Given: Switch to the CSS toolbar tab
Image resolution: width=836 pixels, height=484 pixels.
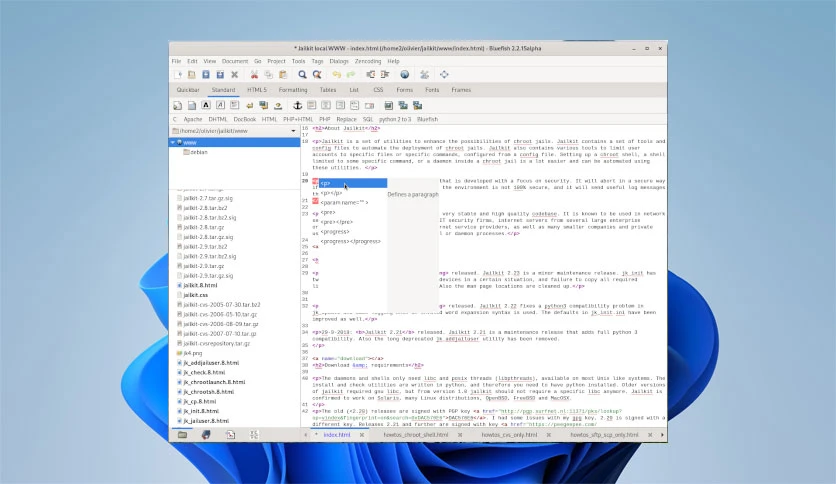Looking at the screenshot, I should tap(378, 90).
